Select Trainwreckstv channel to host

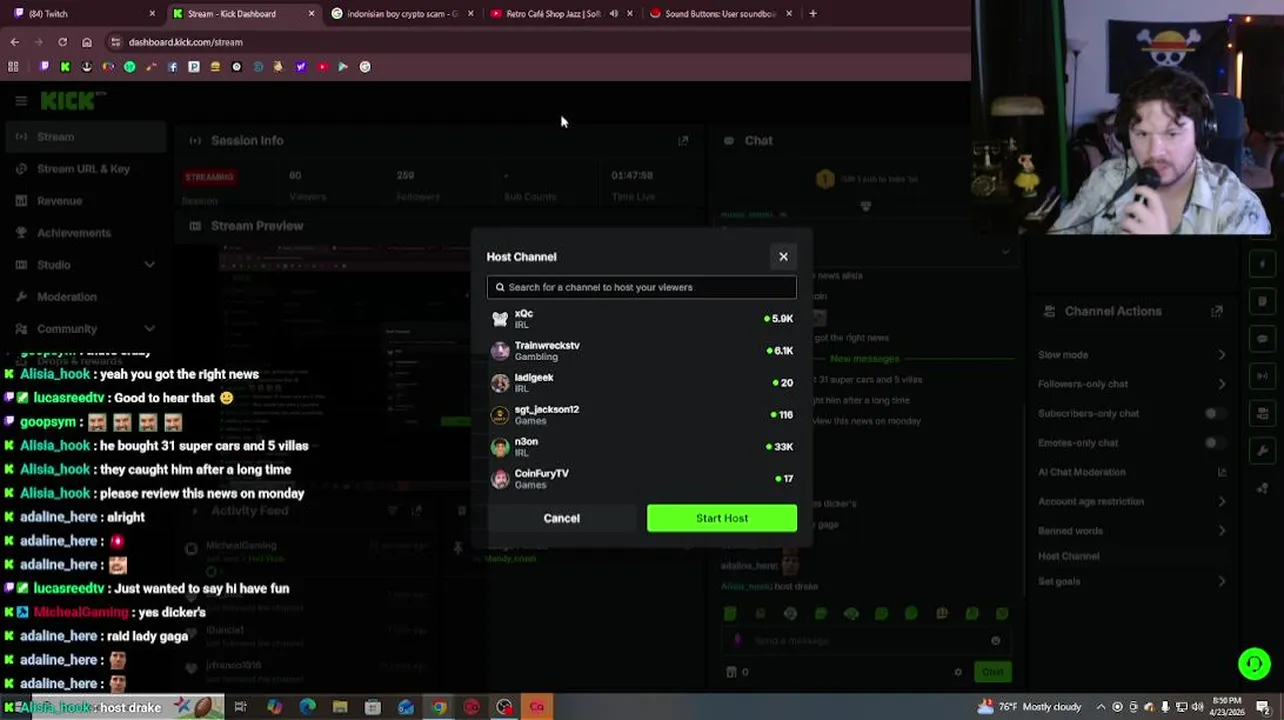click(x=641, y=351)
